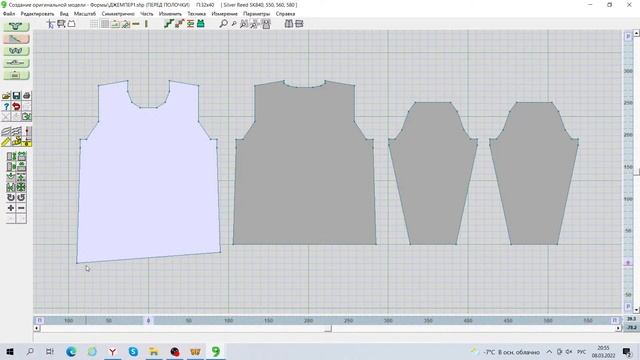Click the save floppy disk icon
The image size is (640, 360).
coord(16,96)
